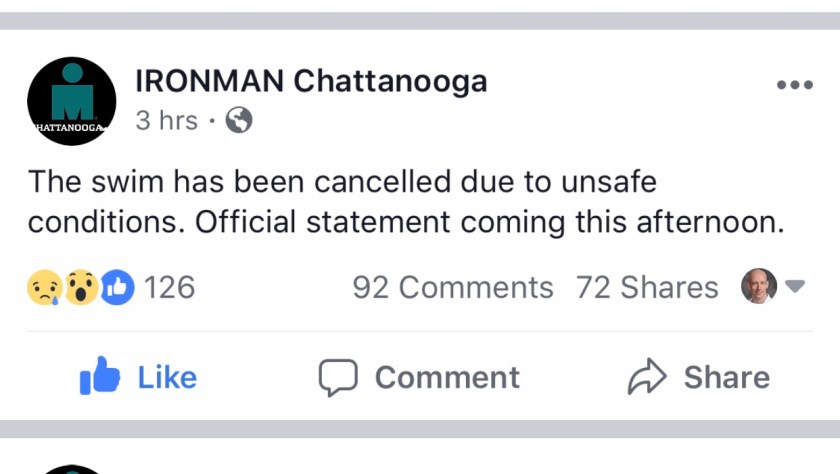Tap the share arrow icon
The height and width of the screenshot is (474, 840).
[x=647, y=377]
